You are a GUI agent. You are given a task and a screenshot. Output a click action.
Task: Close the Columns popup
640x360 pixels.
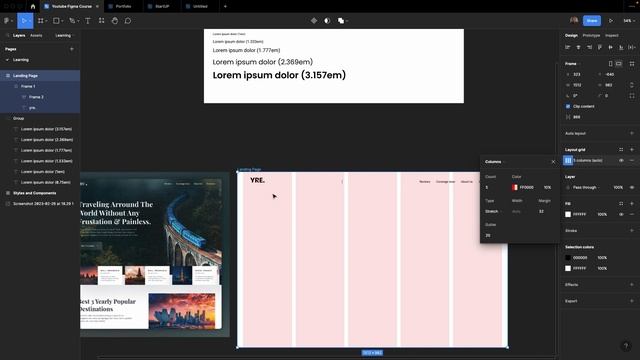553,162
